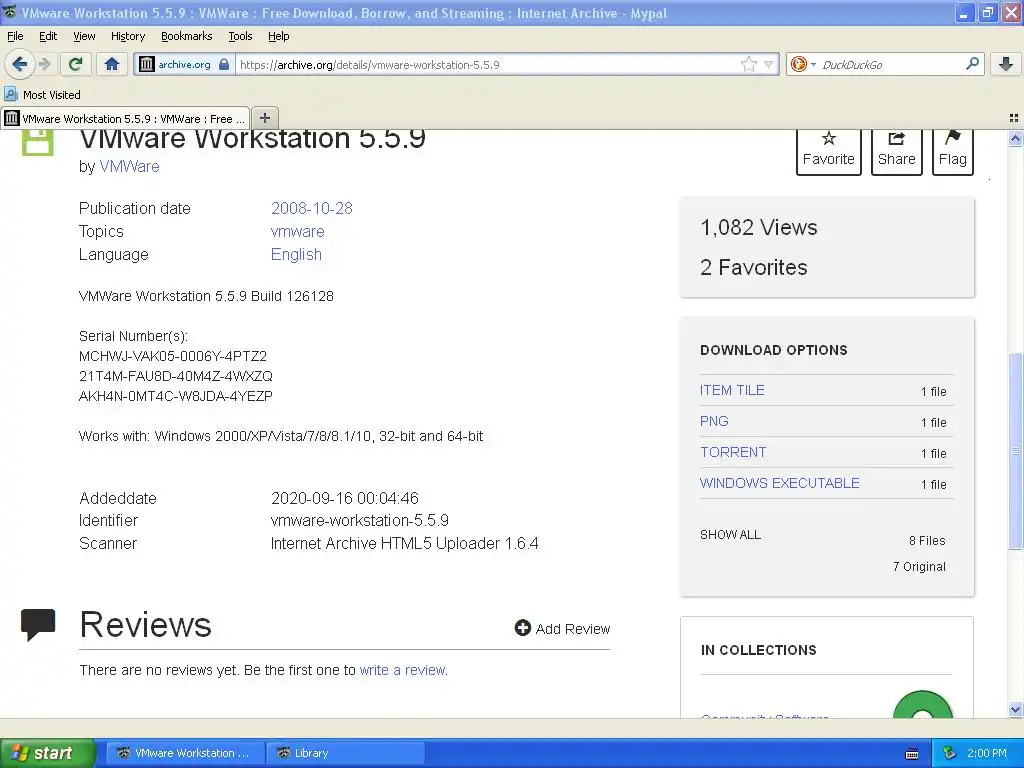
Task: Click the English language link
Action: 296,254
